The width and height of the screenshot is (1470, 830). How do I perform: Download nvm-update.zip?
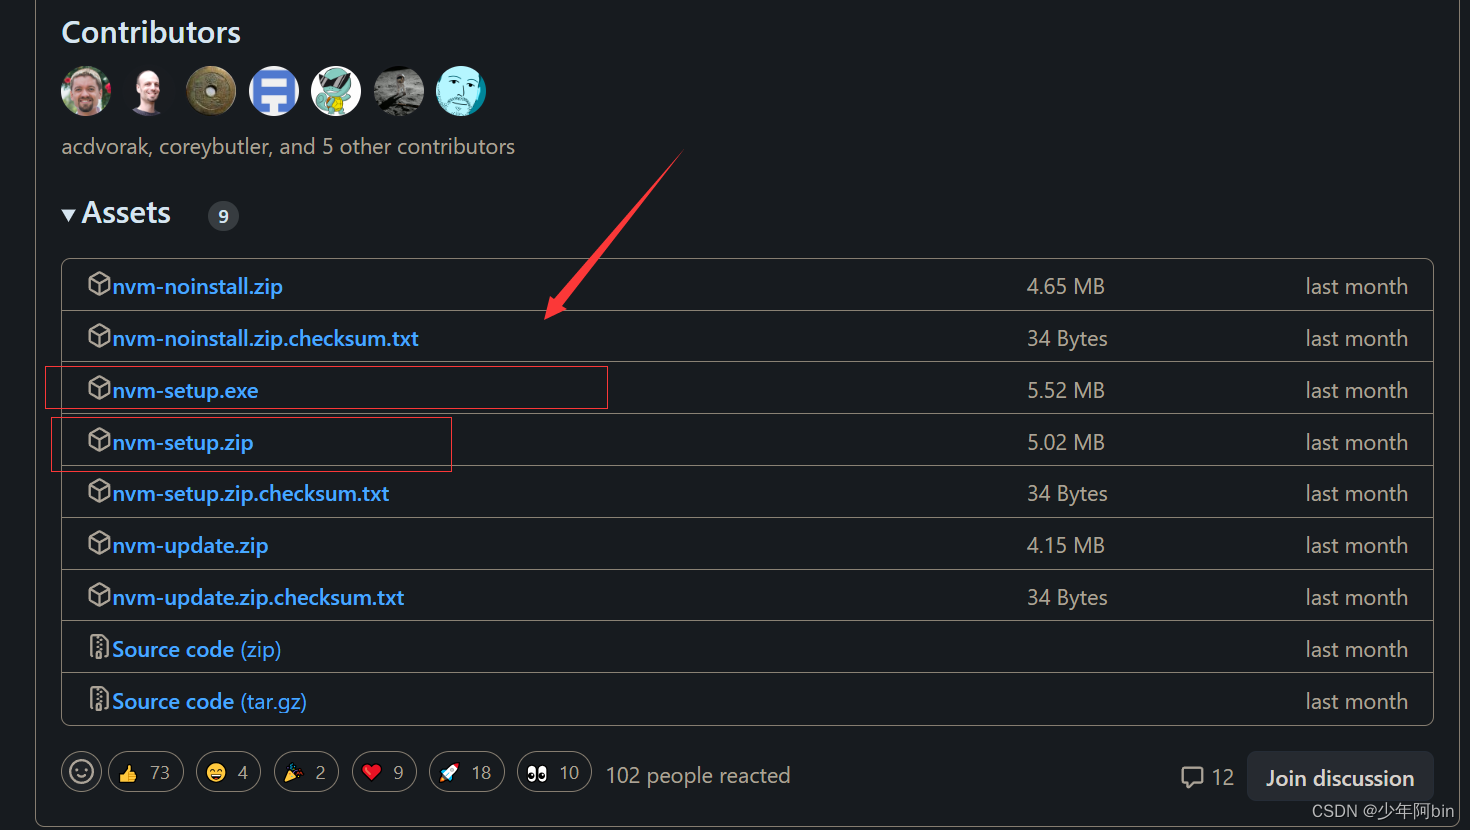tap(190, 545)
